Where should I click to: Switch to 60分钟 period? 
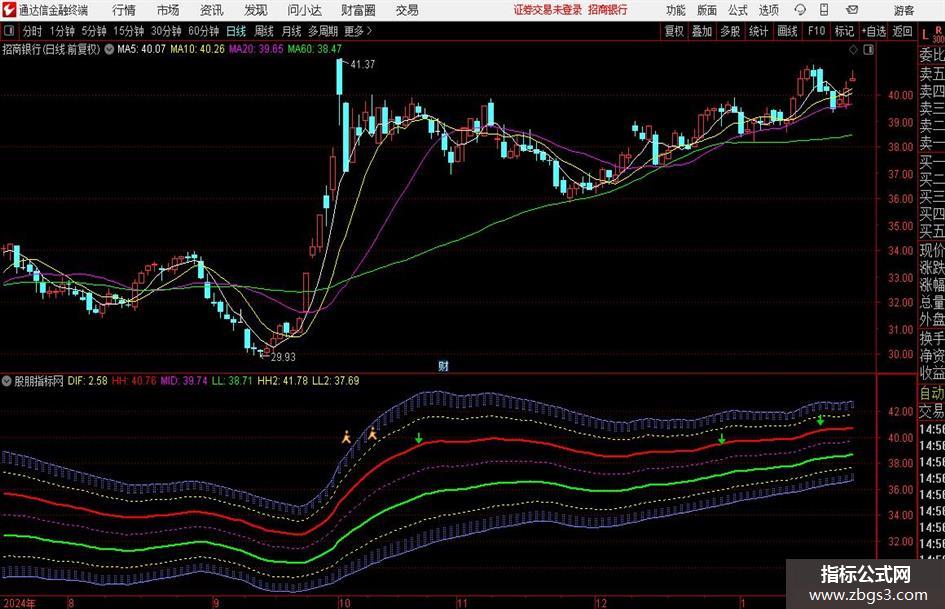pos(203,31)
